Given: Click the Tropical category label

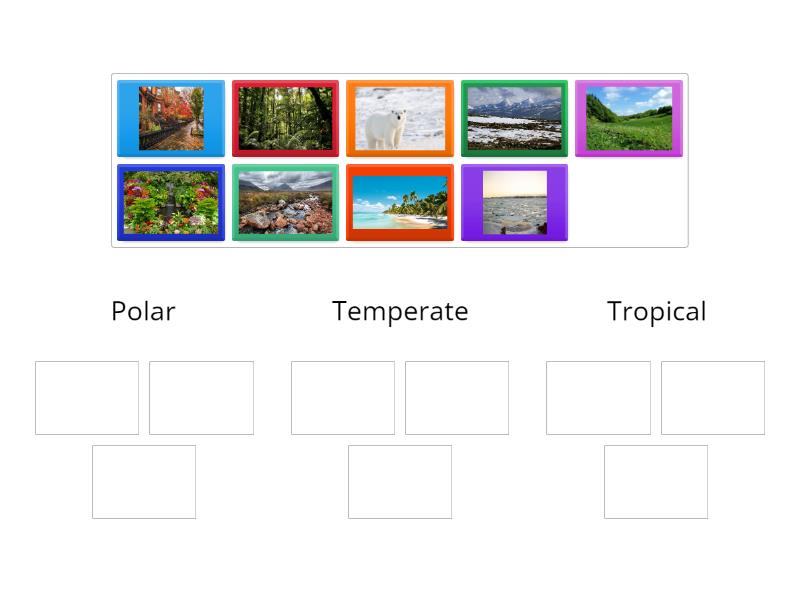Looking at the screenshot, I should (x=656, y=311).
